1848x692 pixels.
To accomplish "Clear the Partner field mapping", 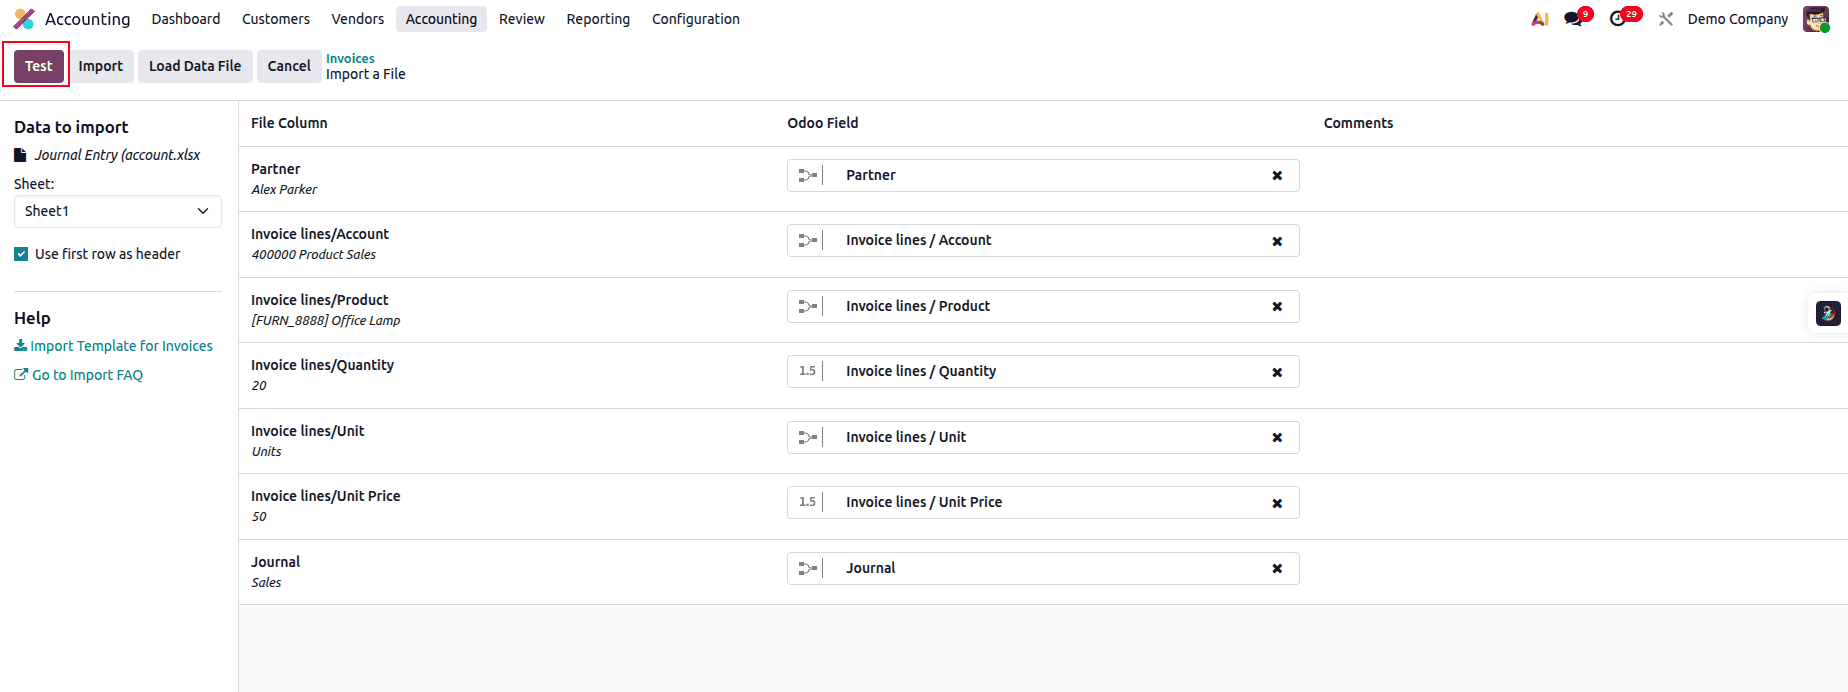I will tap(1277, 176).
